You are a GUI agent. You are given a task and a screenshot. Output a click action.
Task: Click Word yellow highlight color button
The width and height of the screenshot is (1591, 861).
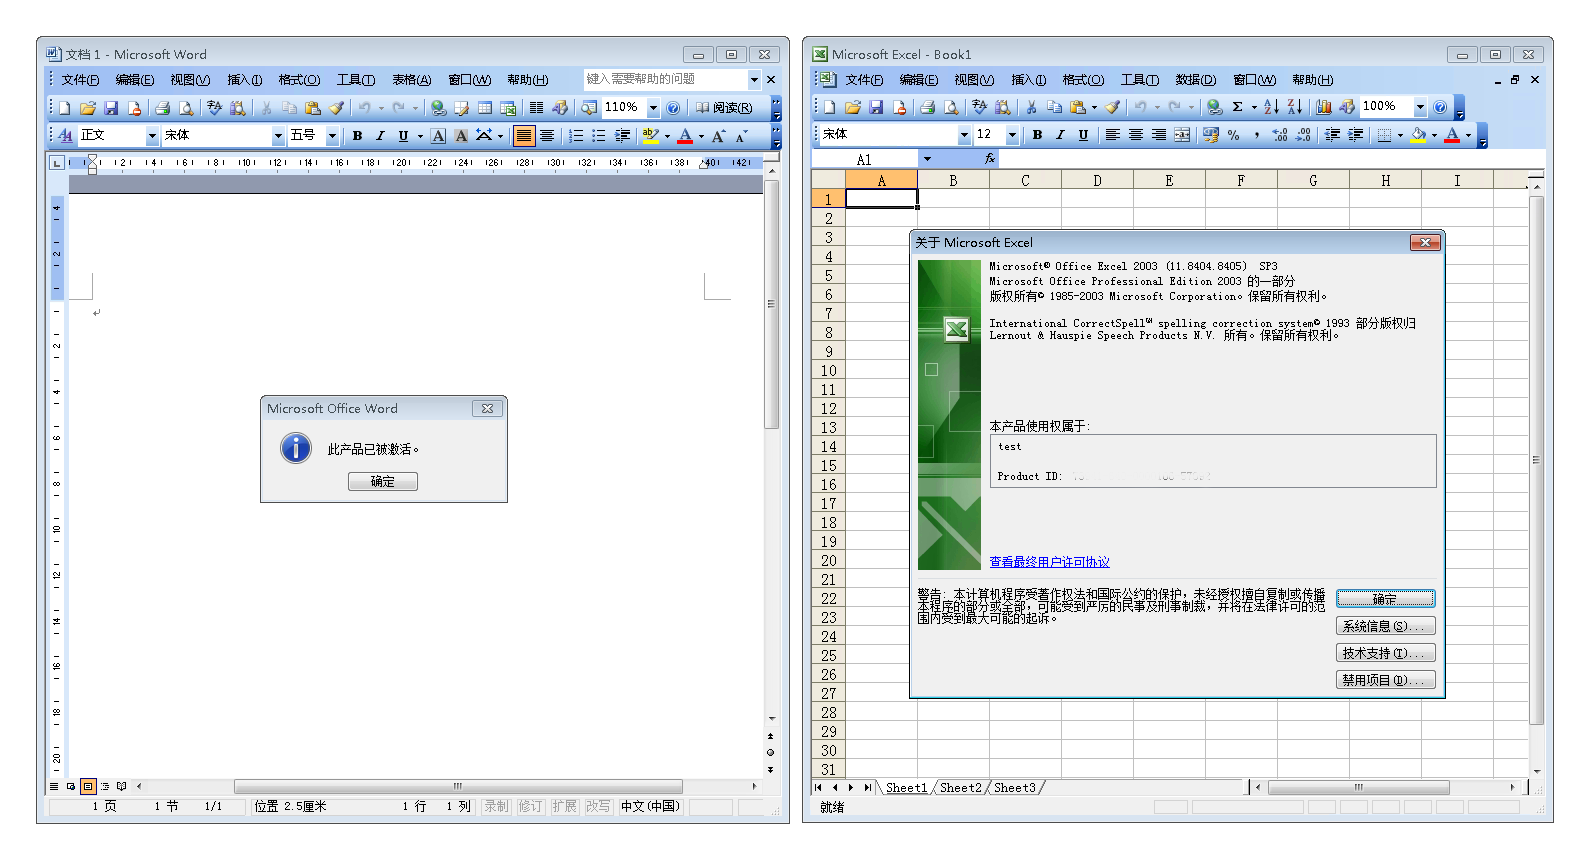click(x=650, y=136)
